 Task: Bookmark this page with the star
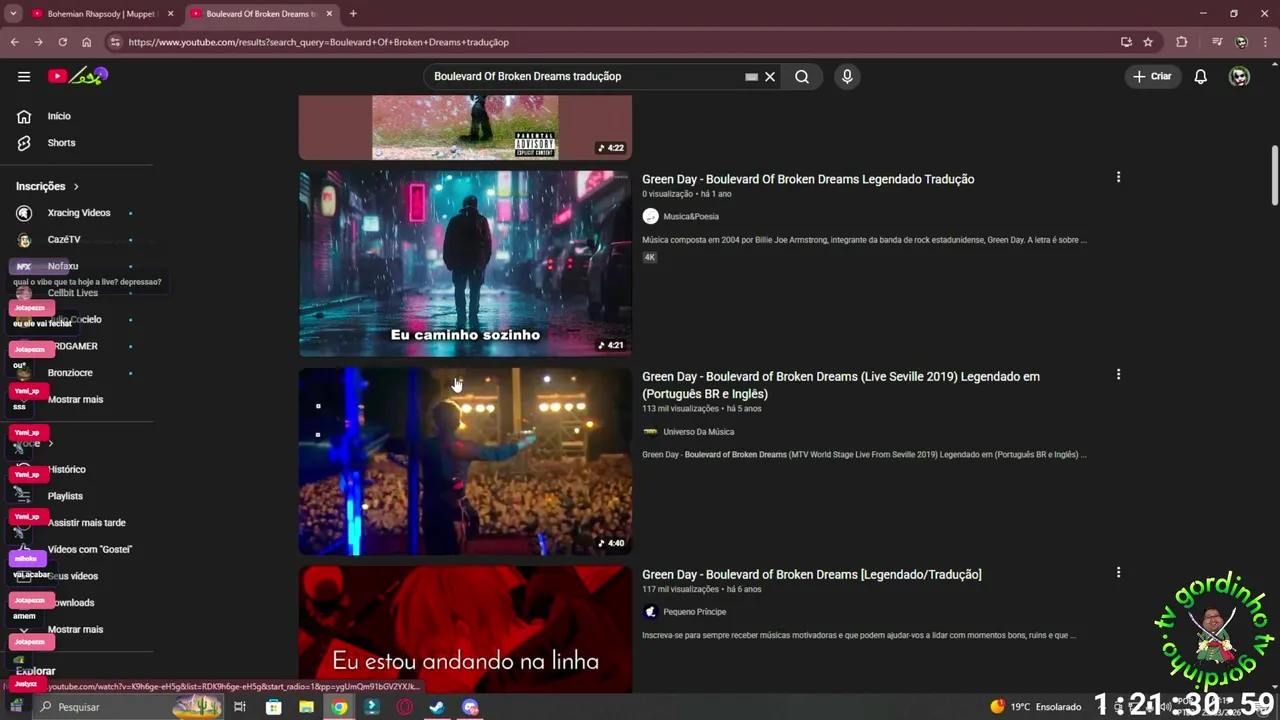1148,42
